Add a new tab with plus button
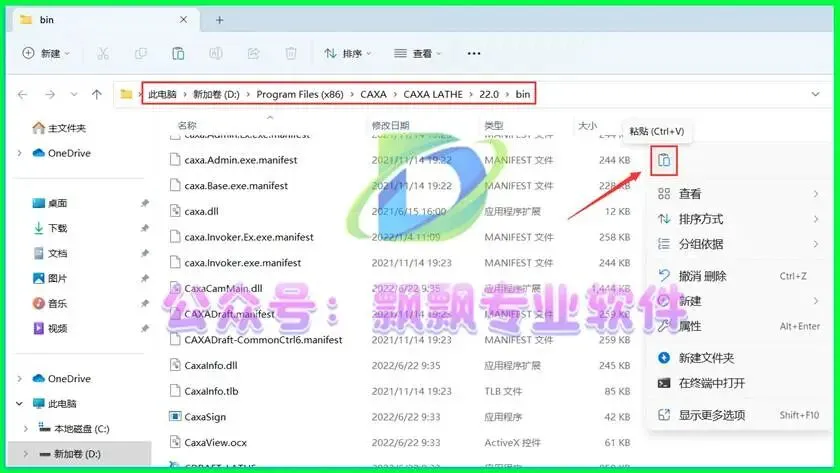The width and height of the screenshot is (840, 473). click(x=220, y=20)
